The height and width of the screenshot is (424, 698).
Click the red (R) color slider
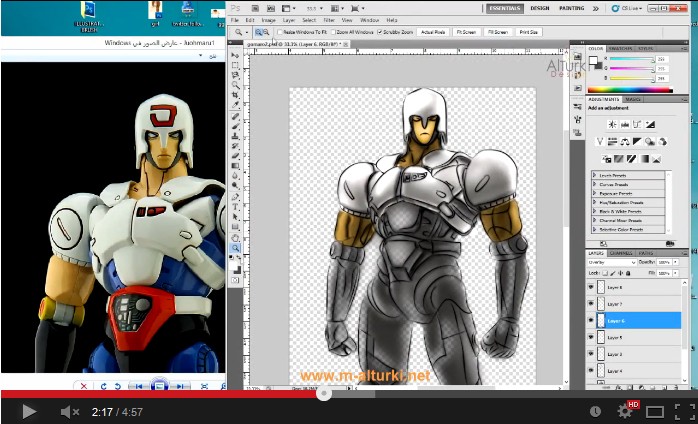(x=631, y=59)
